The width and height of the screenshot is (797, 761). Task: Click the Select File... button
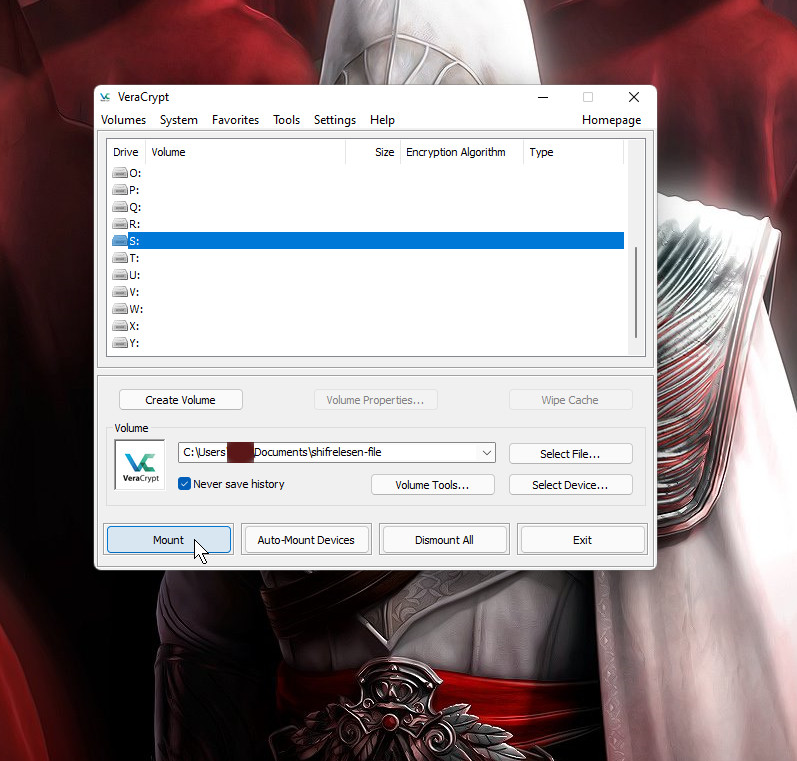click(570, 453)
